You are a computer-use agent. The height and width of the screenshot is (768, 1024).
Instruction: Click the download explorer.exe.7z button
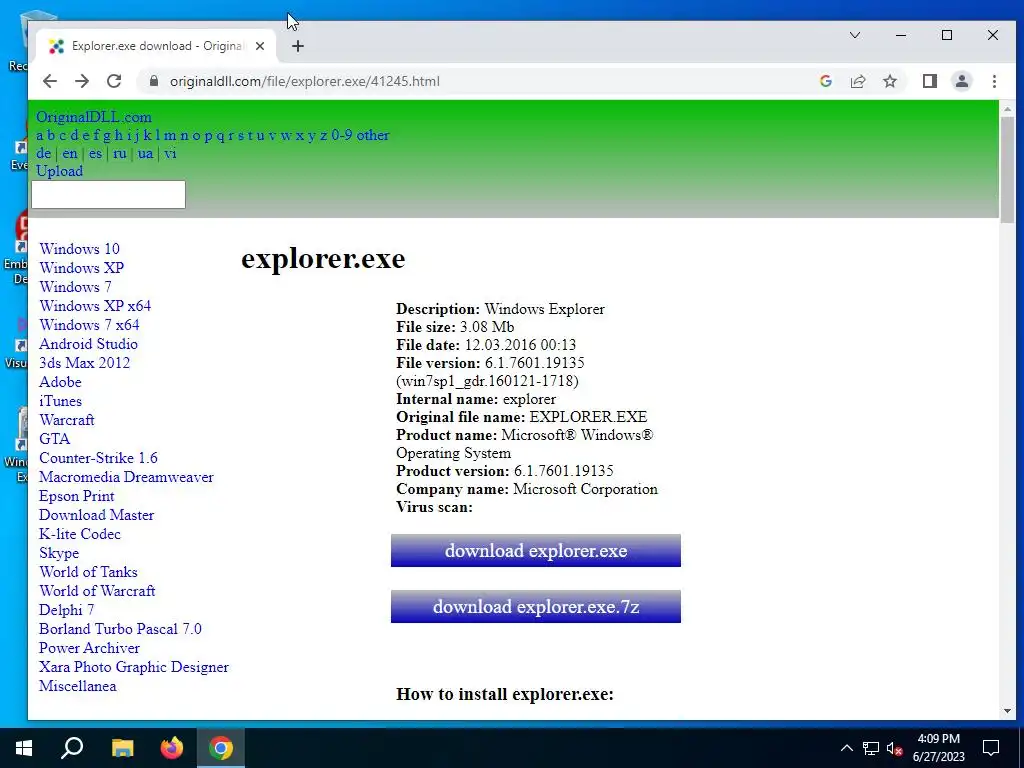click(536, 607)
